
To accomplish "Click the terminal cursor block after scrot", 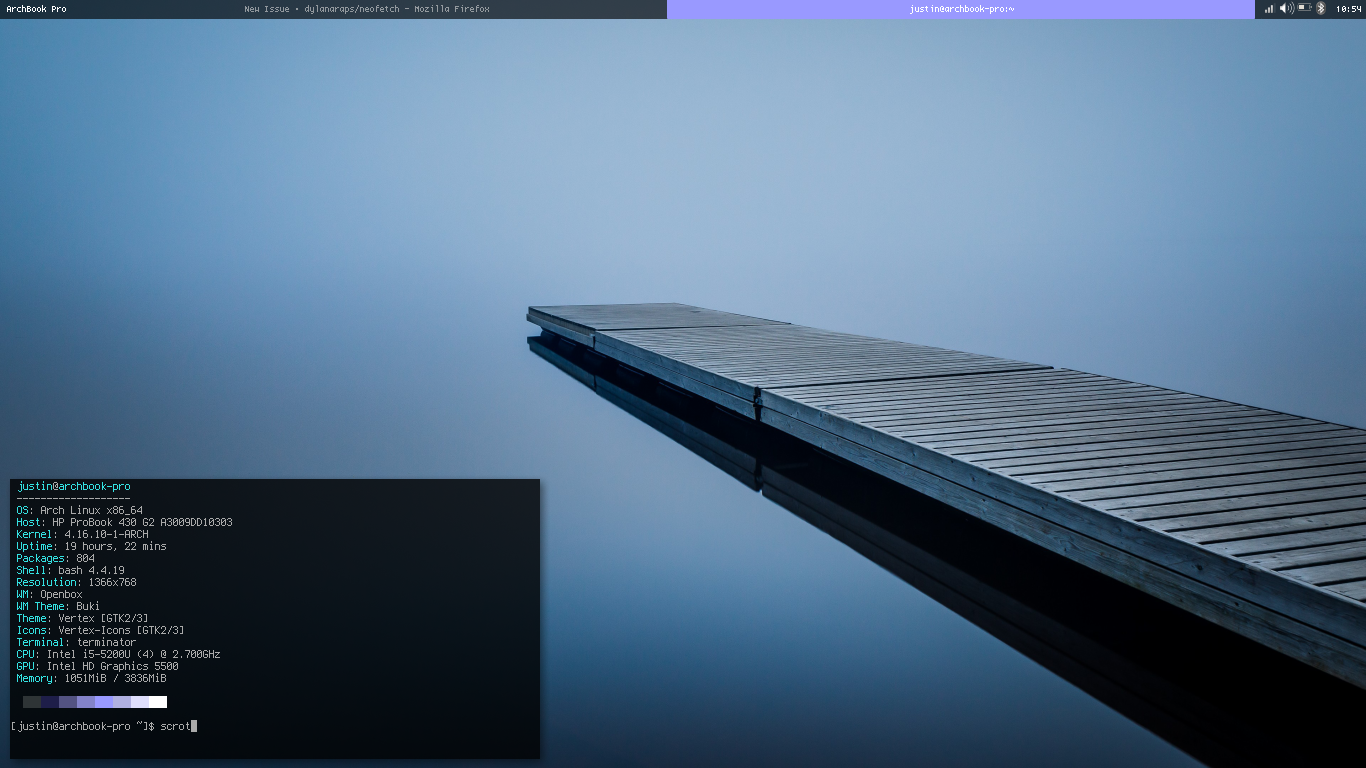I will [193, 726].
